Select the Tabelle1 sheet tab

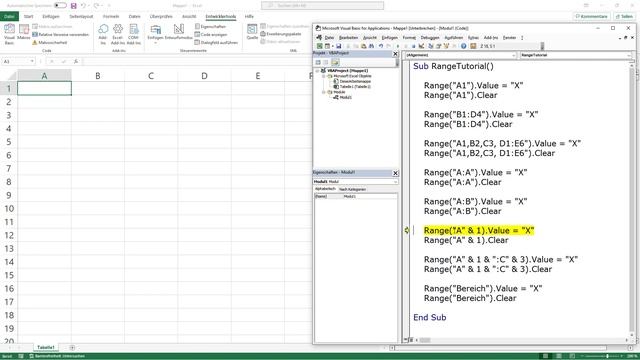pos(46,347)
